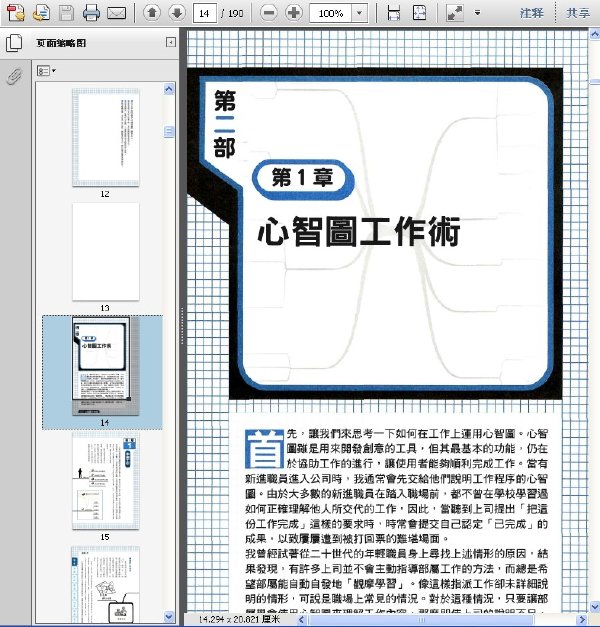This screenshot has height=627, width=600.
Task: Open the thumbnail options menu dropdown
Action: [46, 71]
